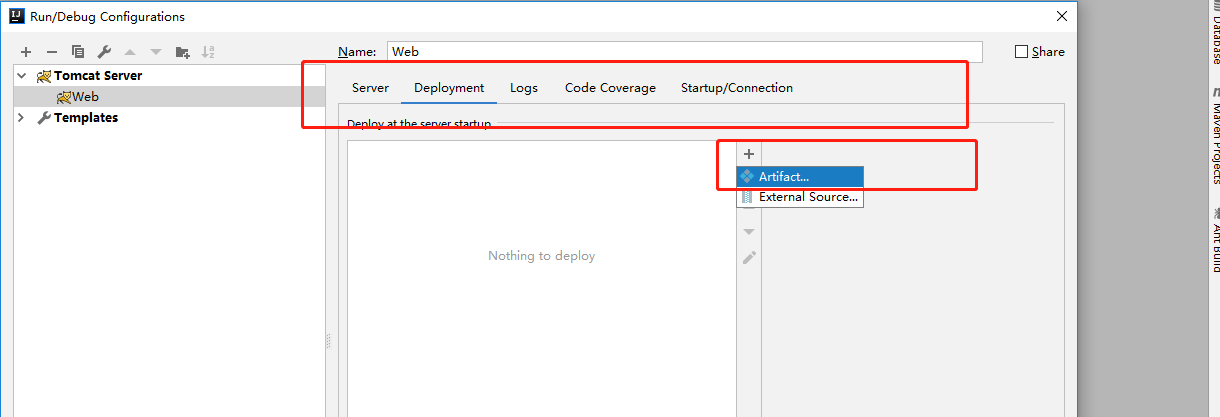Choose External Source... from popup menu

(x=800, y=197)
